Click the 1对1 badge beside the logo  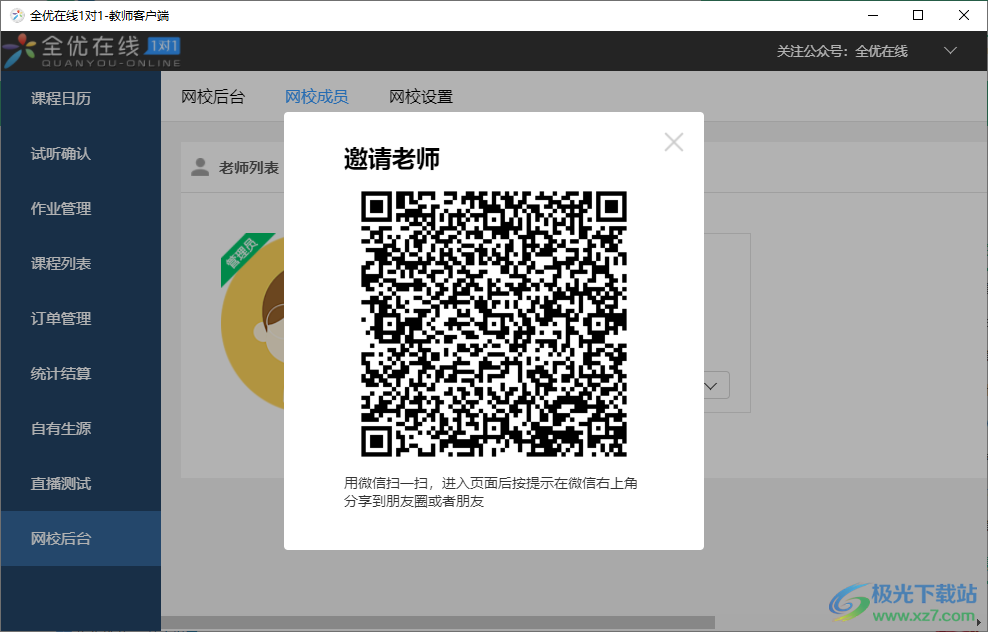point(164,44)
